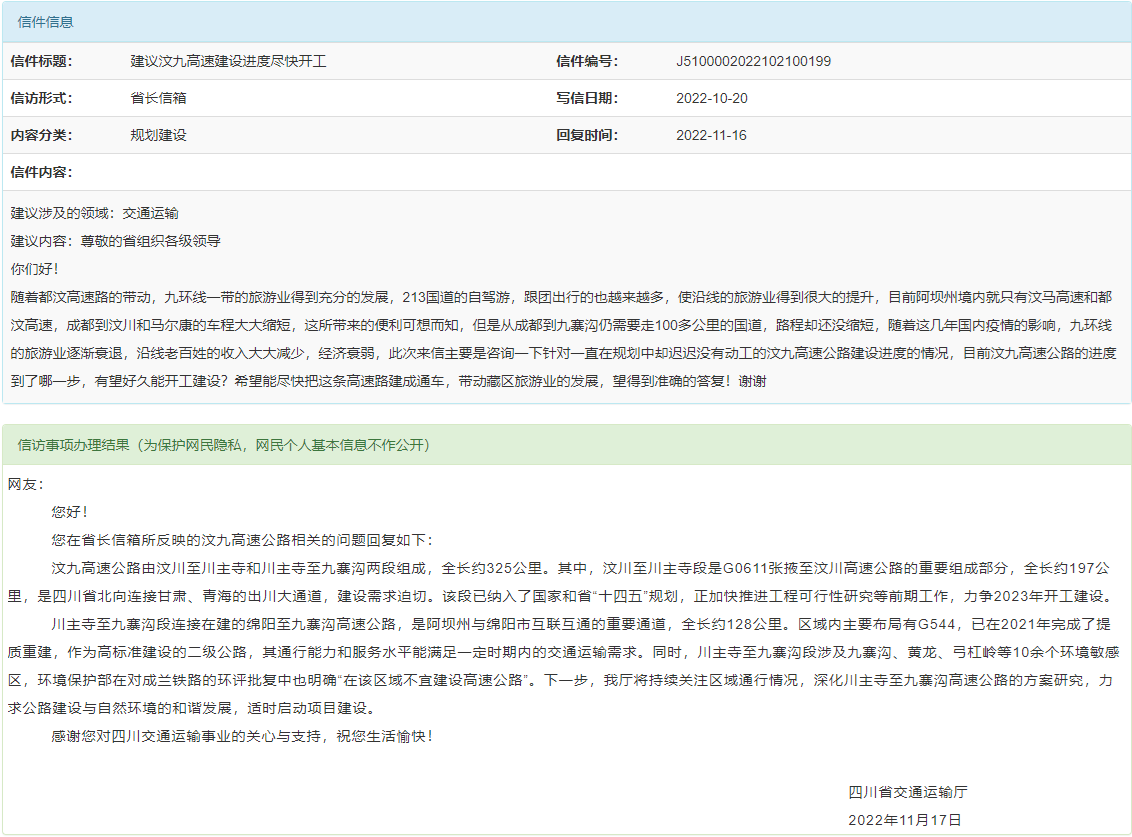The image size is (1132, 837).
Task: Select the reply time 2022-11-16
Action: coord(711,135)
